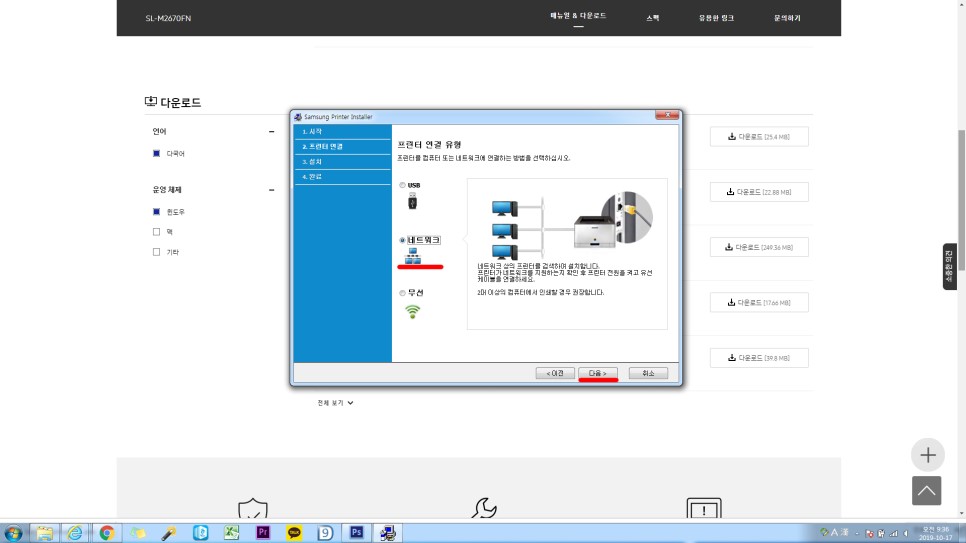Click the < 이전 button in installer
Image resolution: width=966 pixels, height=543 pixels.
(555, 373)
